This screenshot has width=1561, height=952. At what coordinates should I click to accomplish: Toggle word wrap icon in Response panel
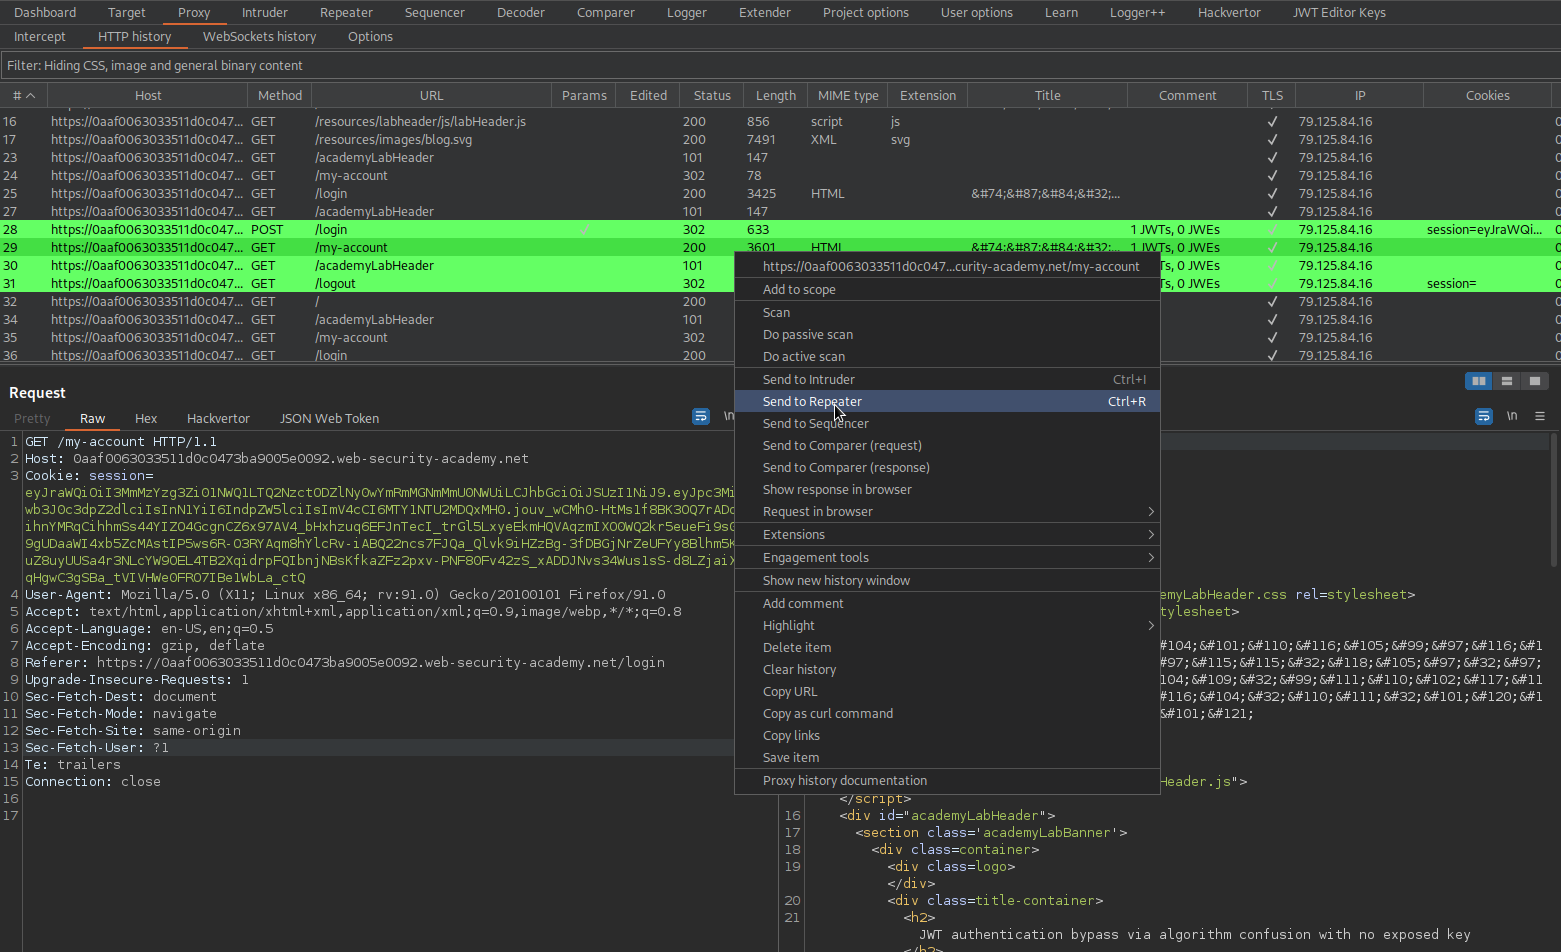click(1484, 416)
